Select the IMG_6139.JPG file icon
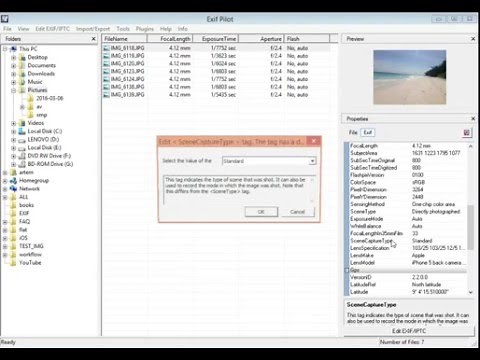This screenshot has height=360, width=480. point(106,95)
